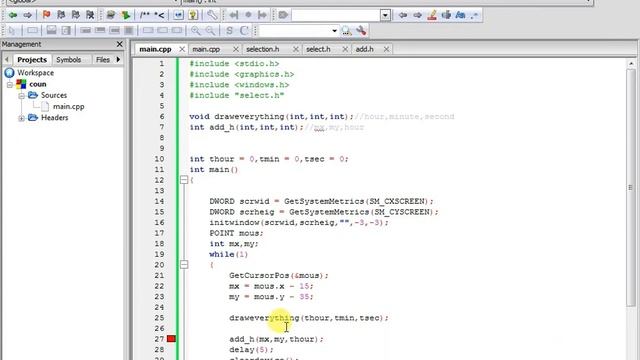The height and width of the screenshot is (360, 640).
Task: Switch to the Projects tab
Action: [32, 60]
